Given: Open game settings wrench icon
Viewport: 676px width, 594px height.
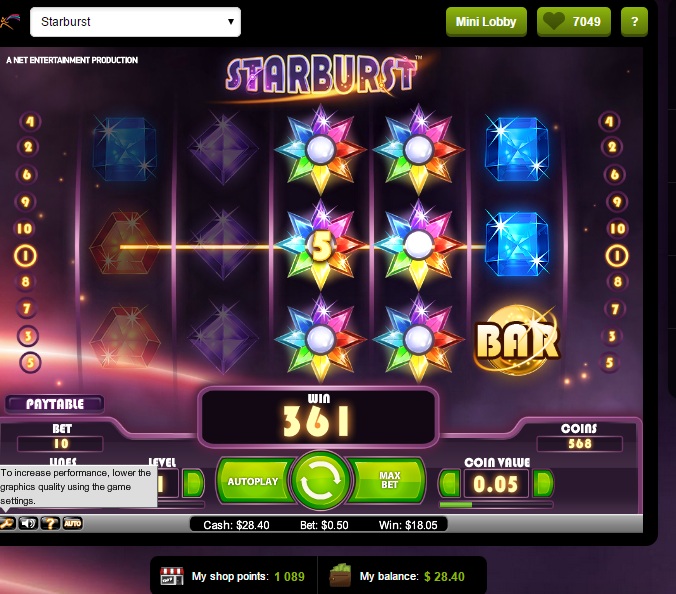Looking at the screenshot, I should coord(6,523).
